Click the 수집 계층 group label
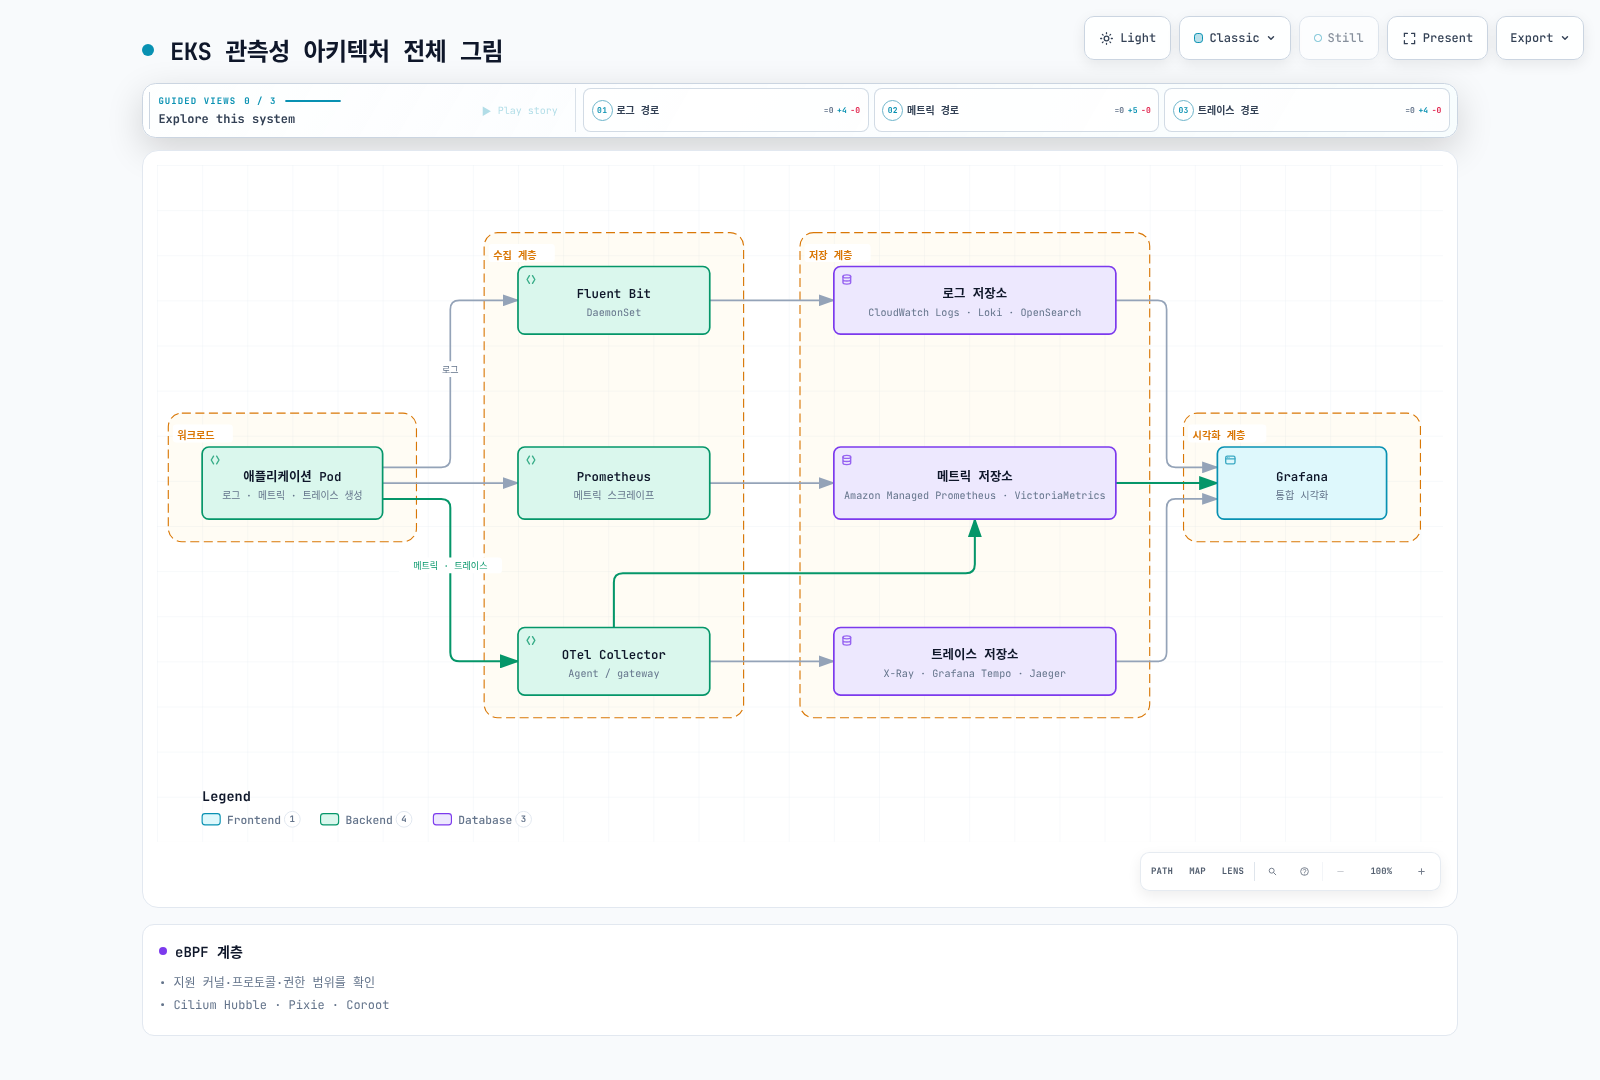Screen dimensions: 1600x1080 (x=514, y=255)
